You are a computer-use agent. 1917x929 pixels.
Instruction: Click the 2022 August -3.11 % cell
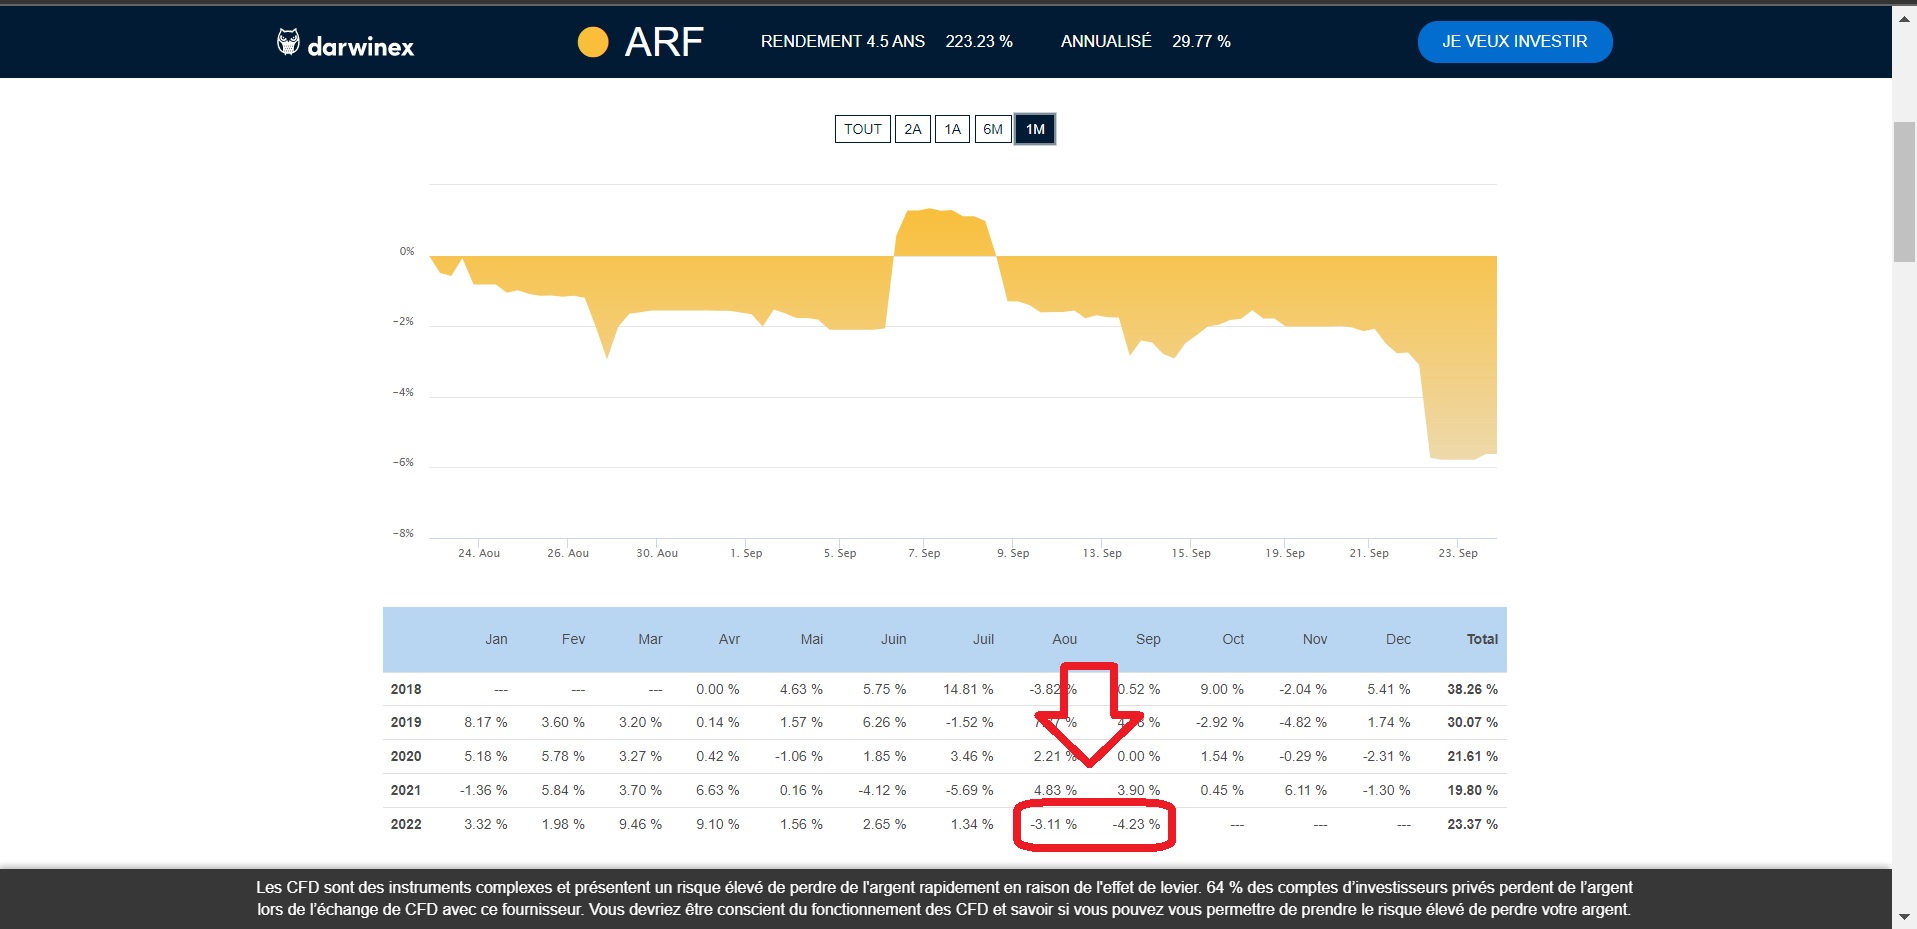1054,824
